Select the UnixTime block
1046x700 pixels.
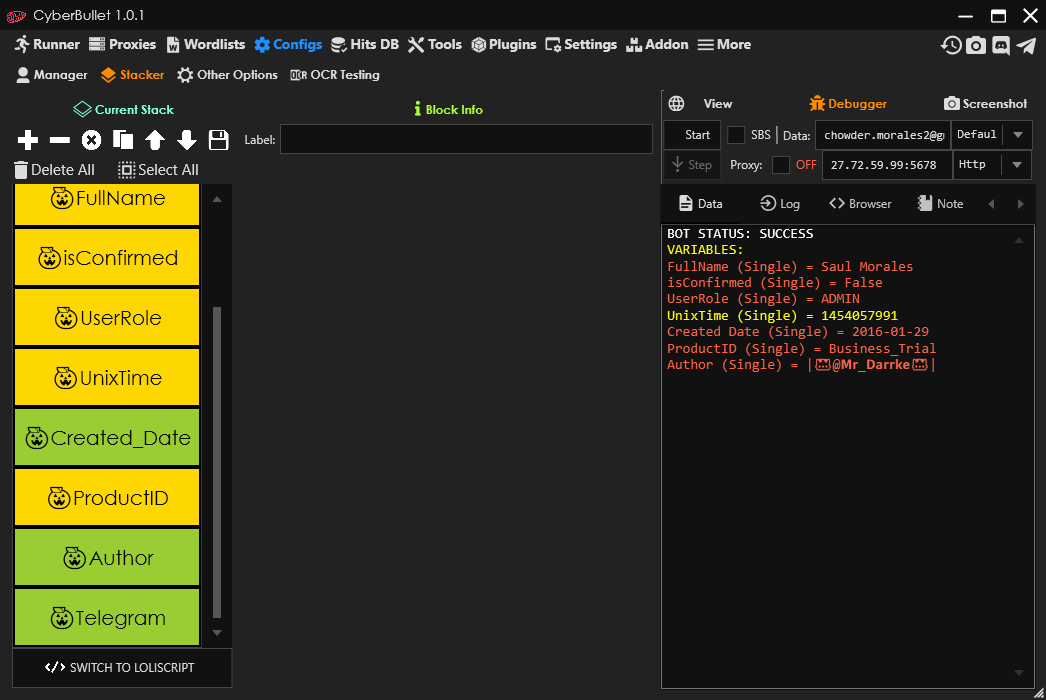pyautogui.click(x=107, y=378)
